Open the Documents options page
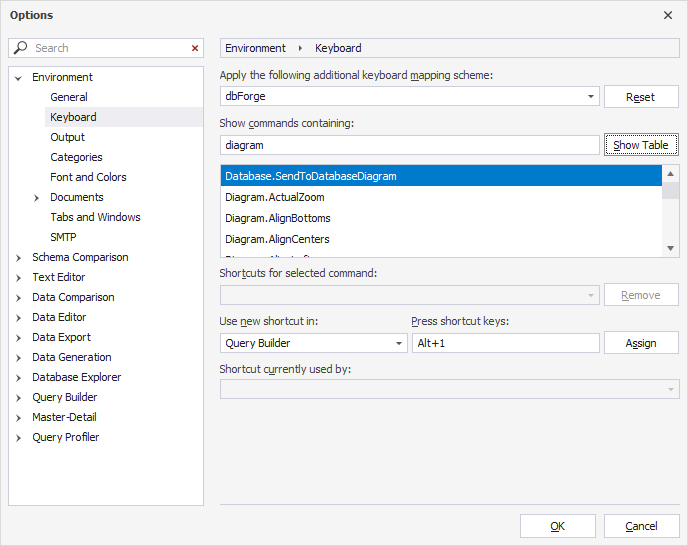The image size is (688, 546). pyautogui.click(x=77, y=197)
